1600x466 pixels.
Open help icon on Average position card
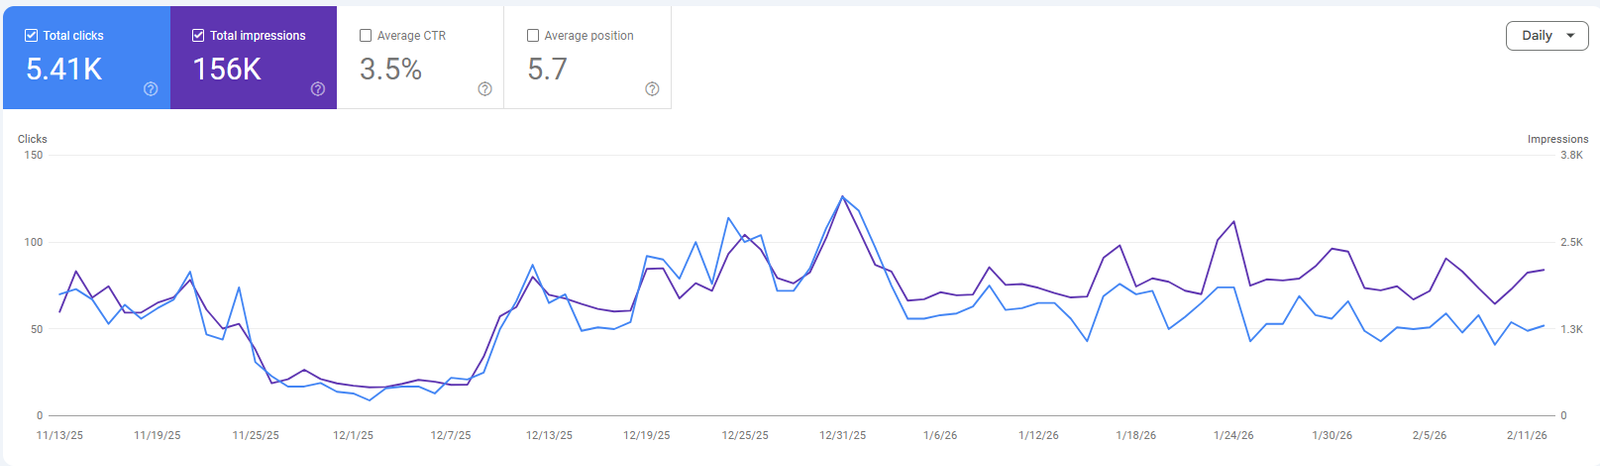coord(652,89)
